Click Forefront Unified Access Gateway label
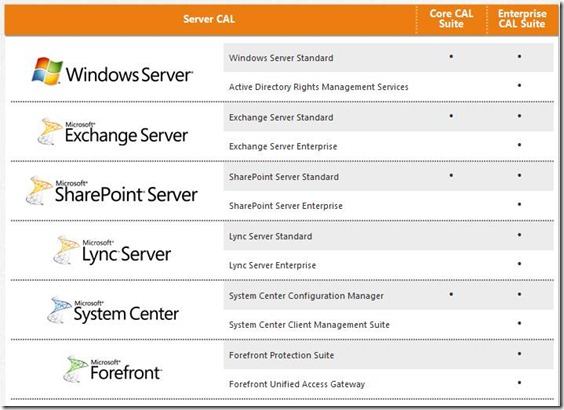 297,384
